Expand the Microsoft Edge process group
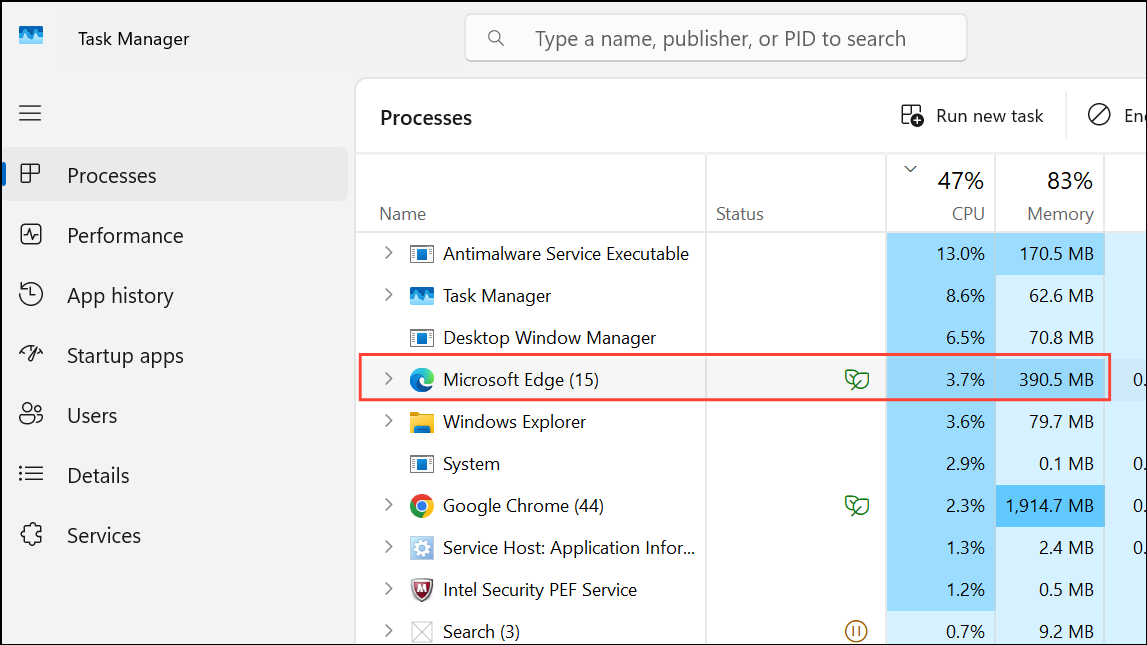 389,379
